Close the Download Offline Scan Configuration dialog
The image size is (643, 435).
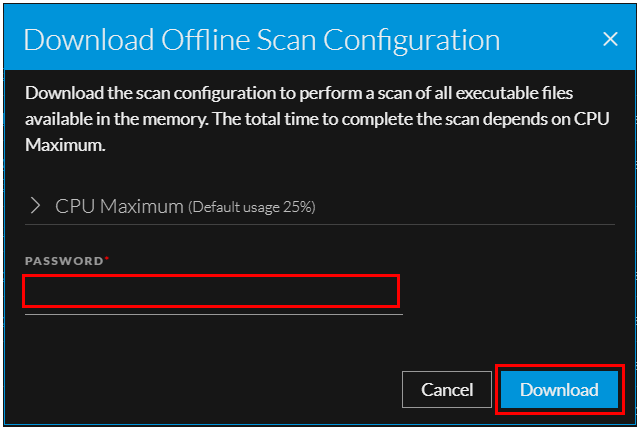pyautogui.click(x=611, y=39)
